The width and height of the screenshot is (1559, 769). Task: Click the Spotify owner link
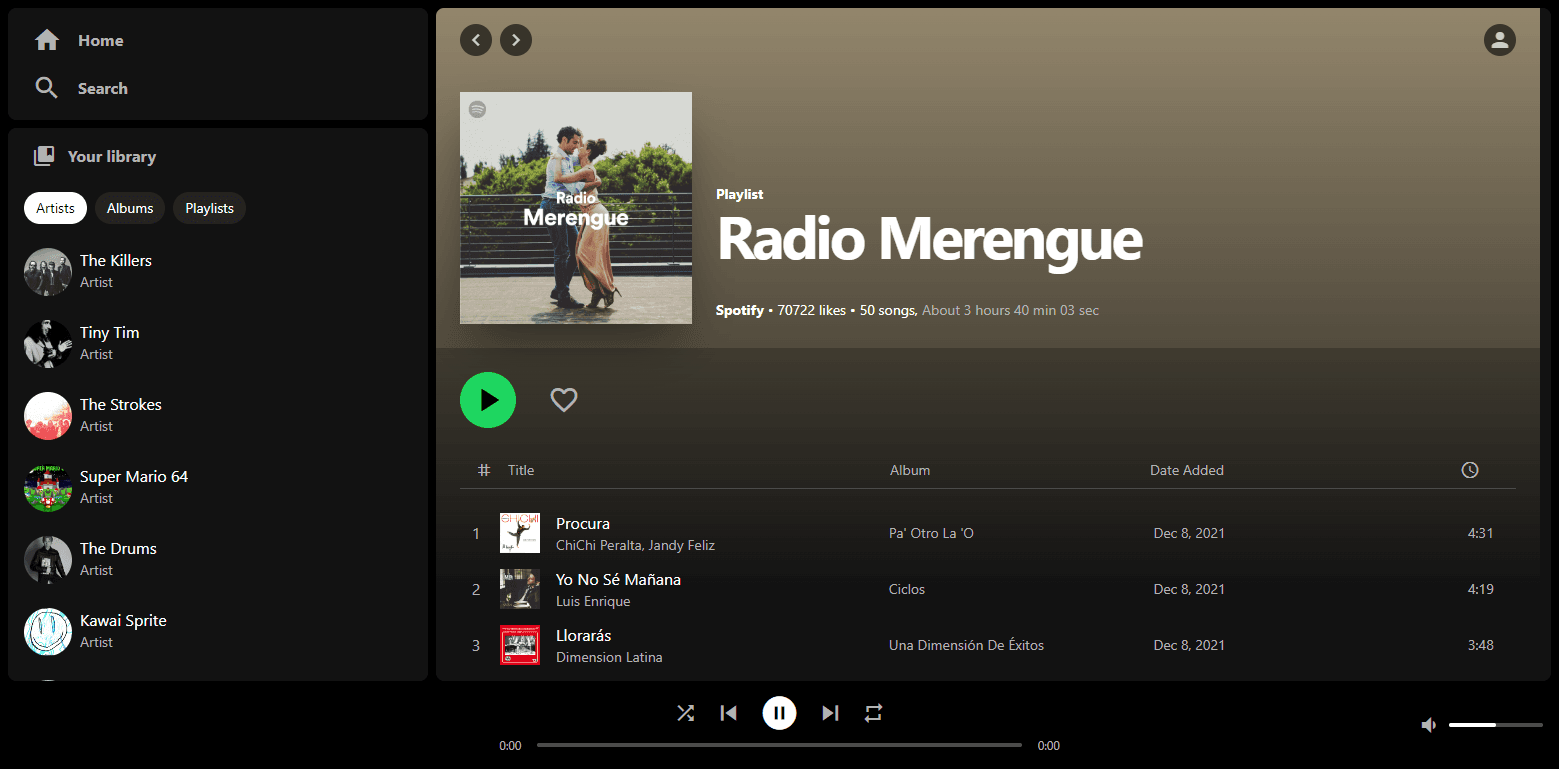pos(739,310)
